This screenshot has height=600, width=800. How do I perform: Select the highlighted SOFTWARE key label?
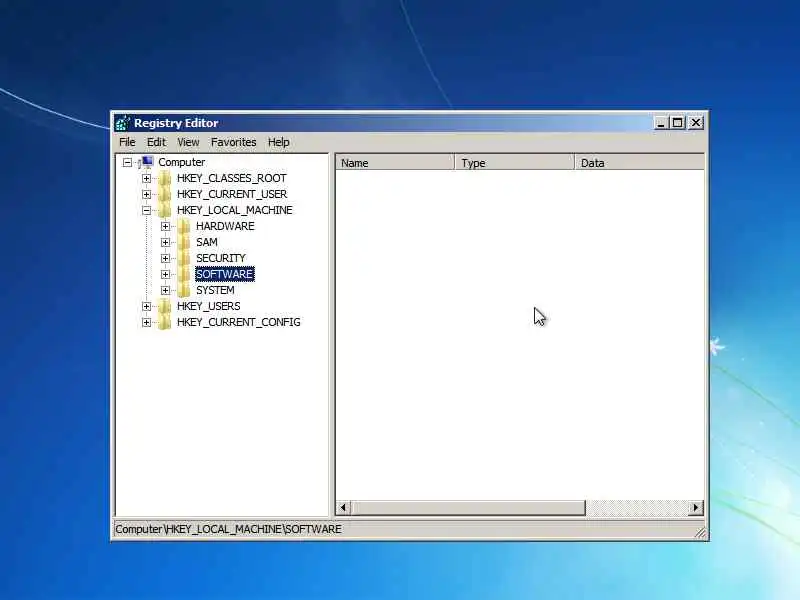point(224,274)
